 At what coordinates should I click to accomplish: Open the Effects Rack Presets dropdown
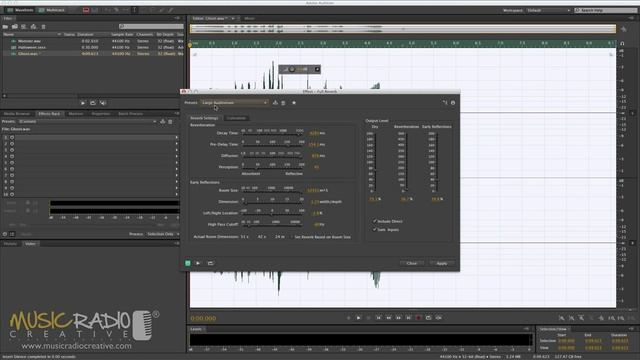pos(87,121)
